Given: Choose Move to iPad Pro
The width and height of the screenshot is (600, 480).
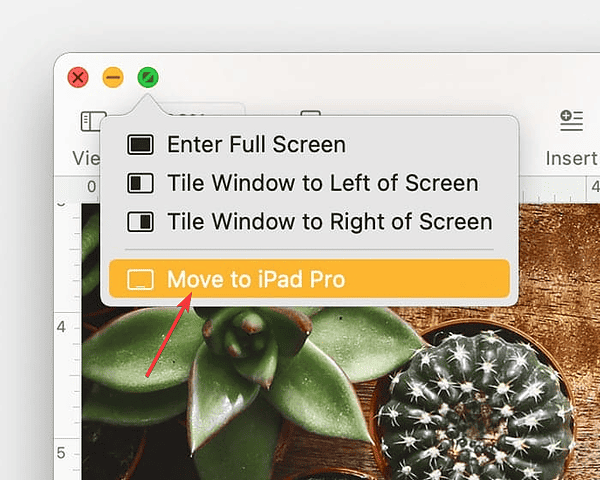Looking at the screenshot, I should pyautogui.click(x=255, y=279).
